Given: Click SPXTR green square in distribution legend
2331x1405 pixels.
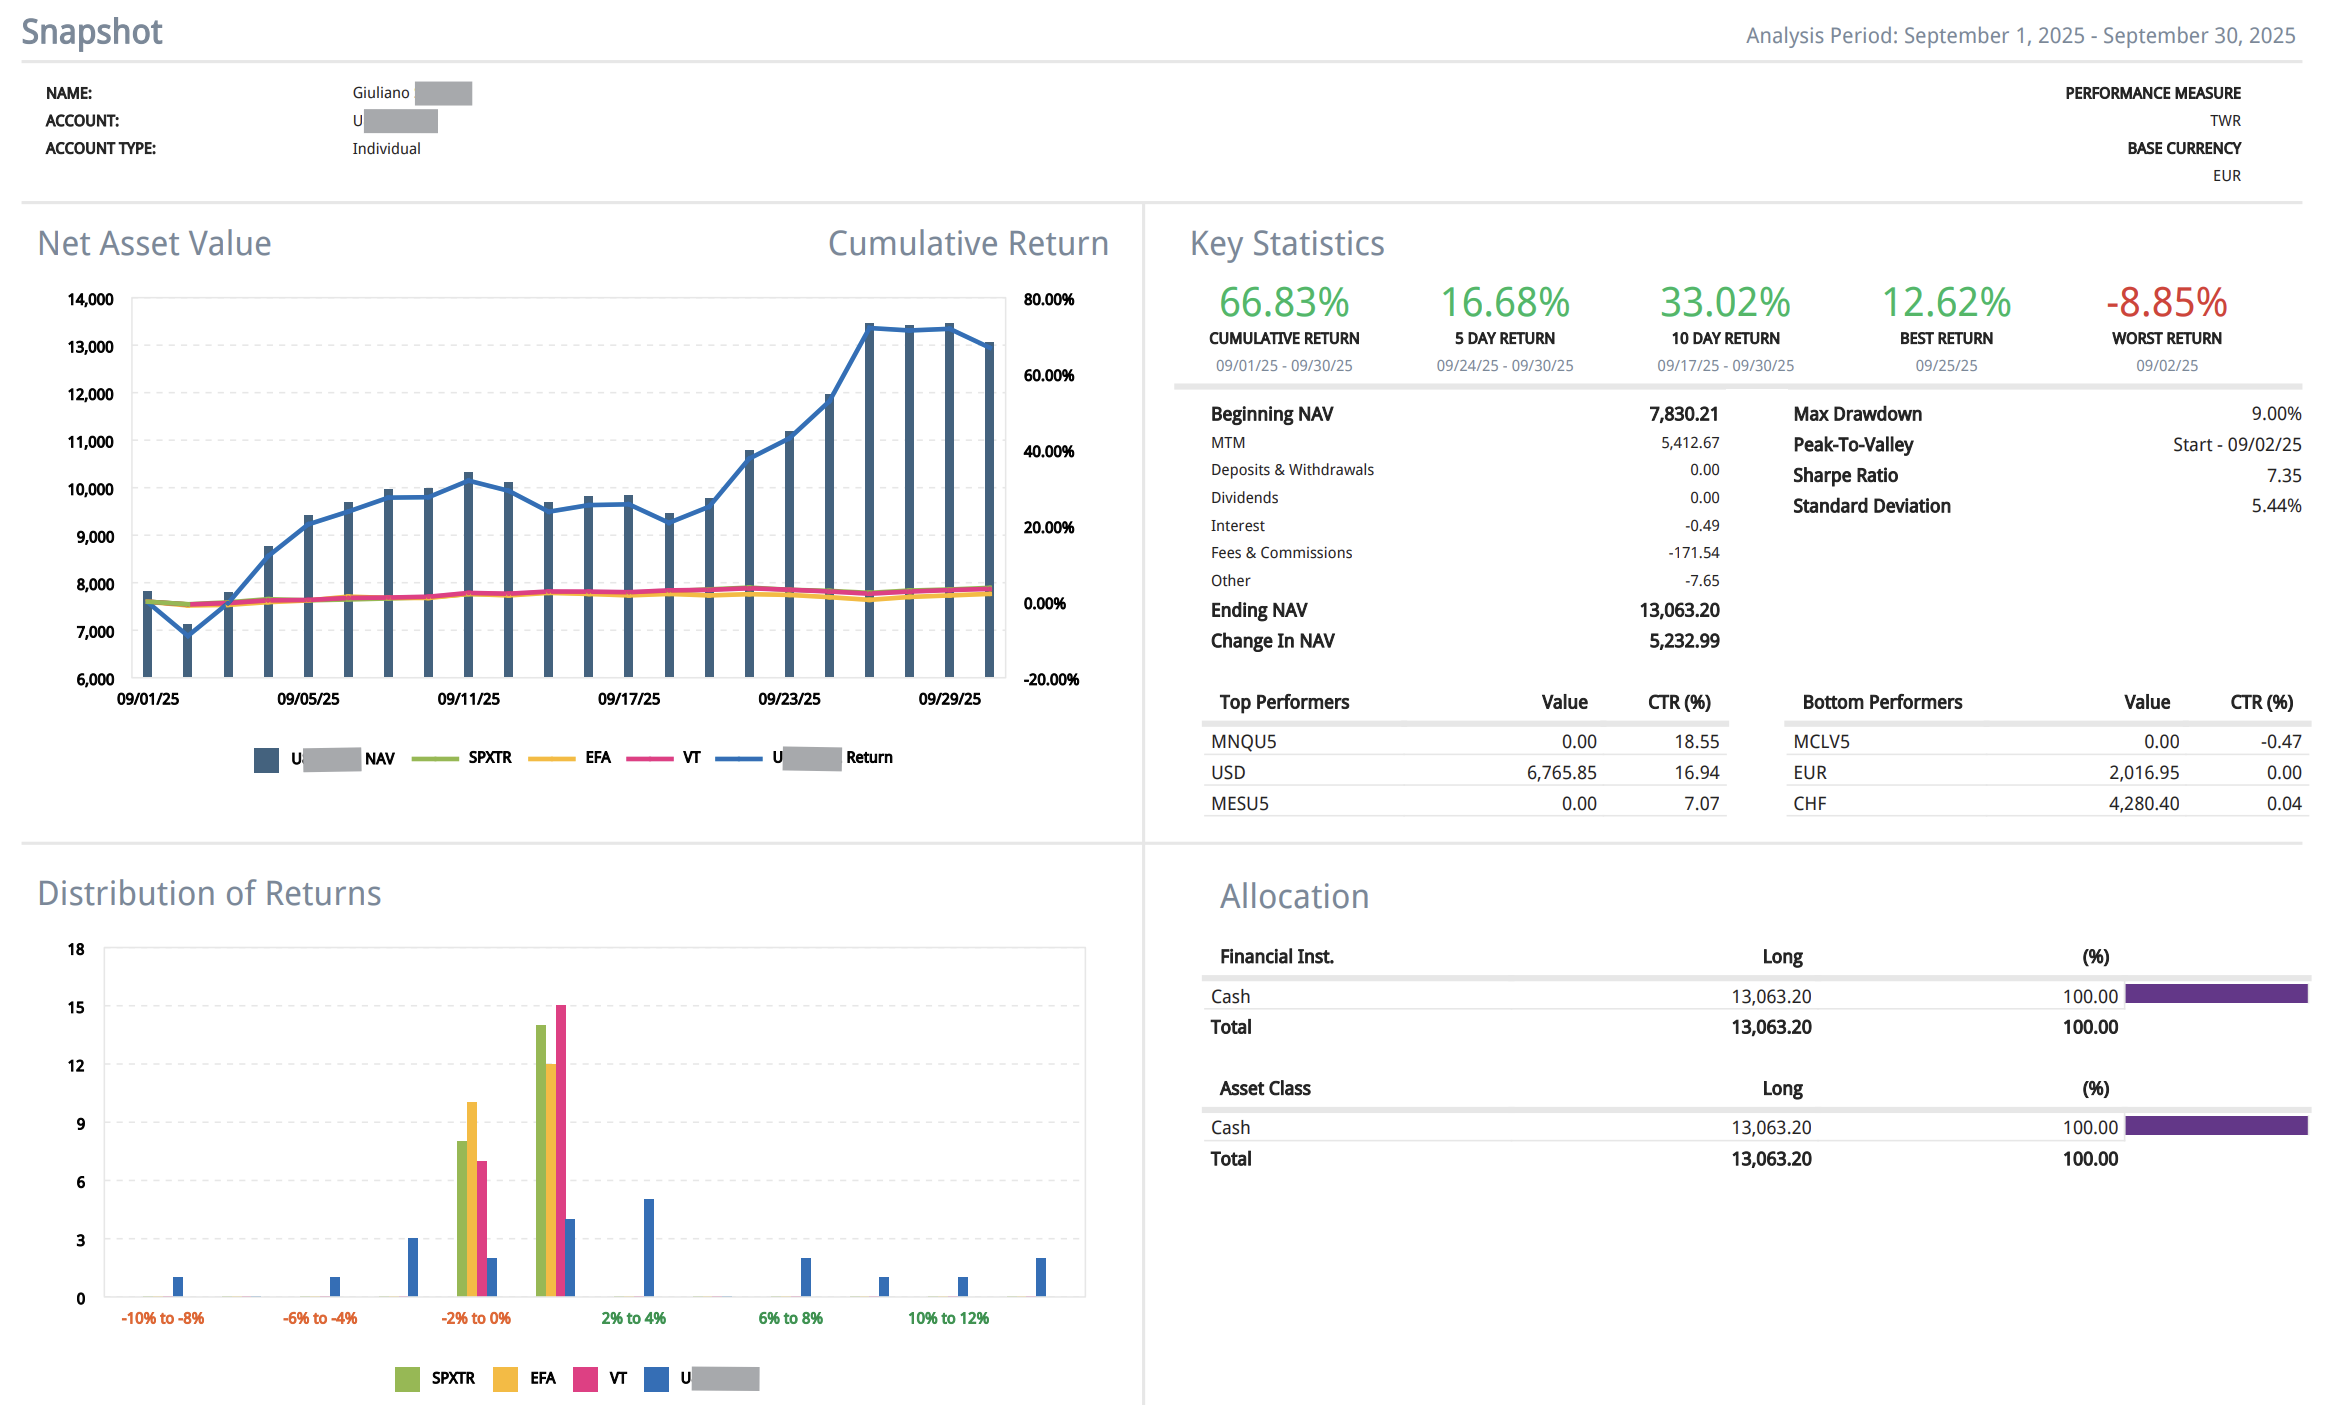Looking at the screenshot, I should pyautogui.click(x=407, y=1379).
